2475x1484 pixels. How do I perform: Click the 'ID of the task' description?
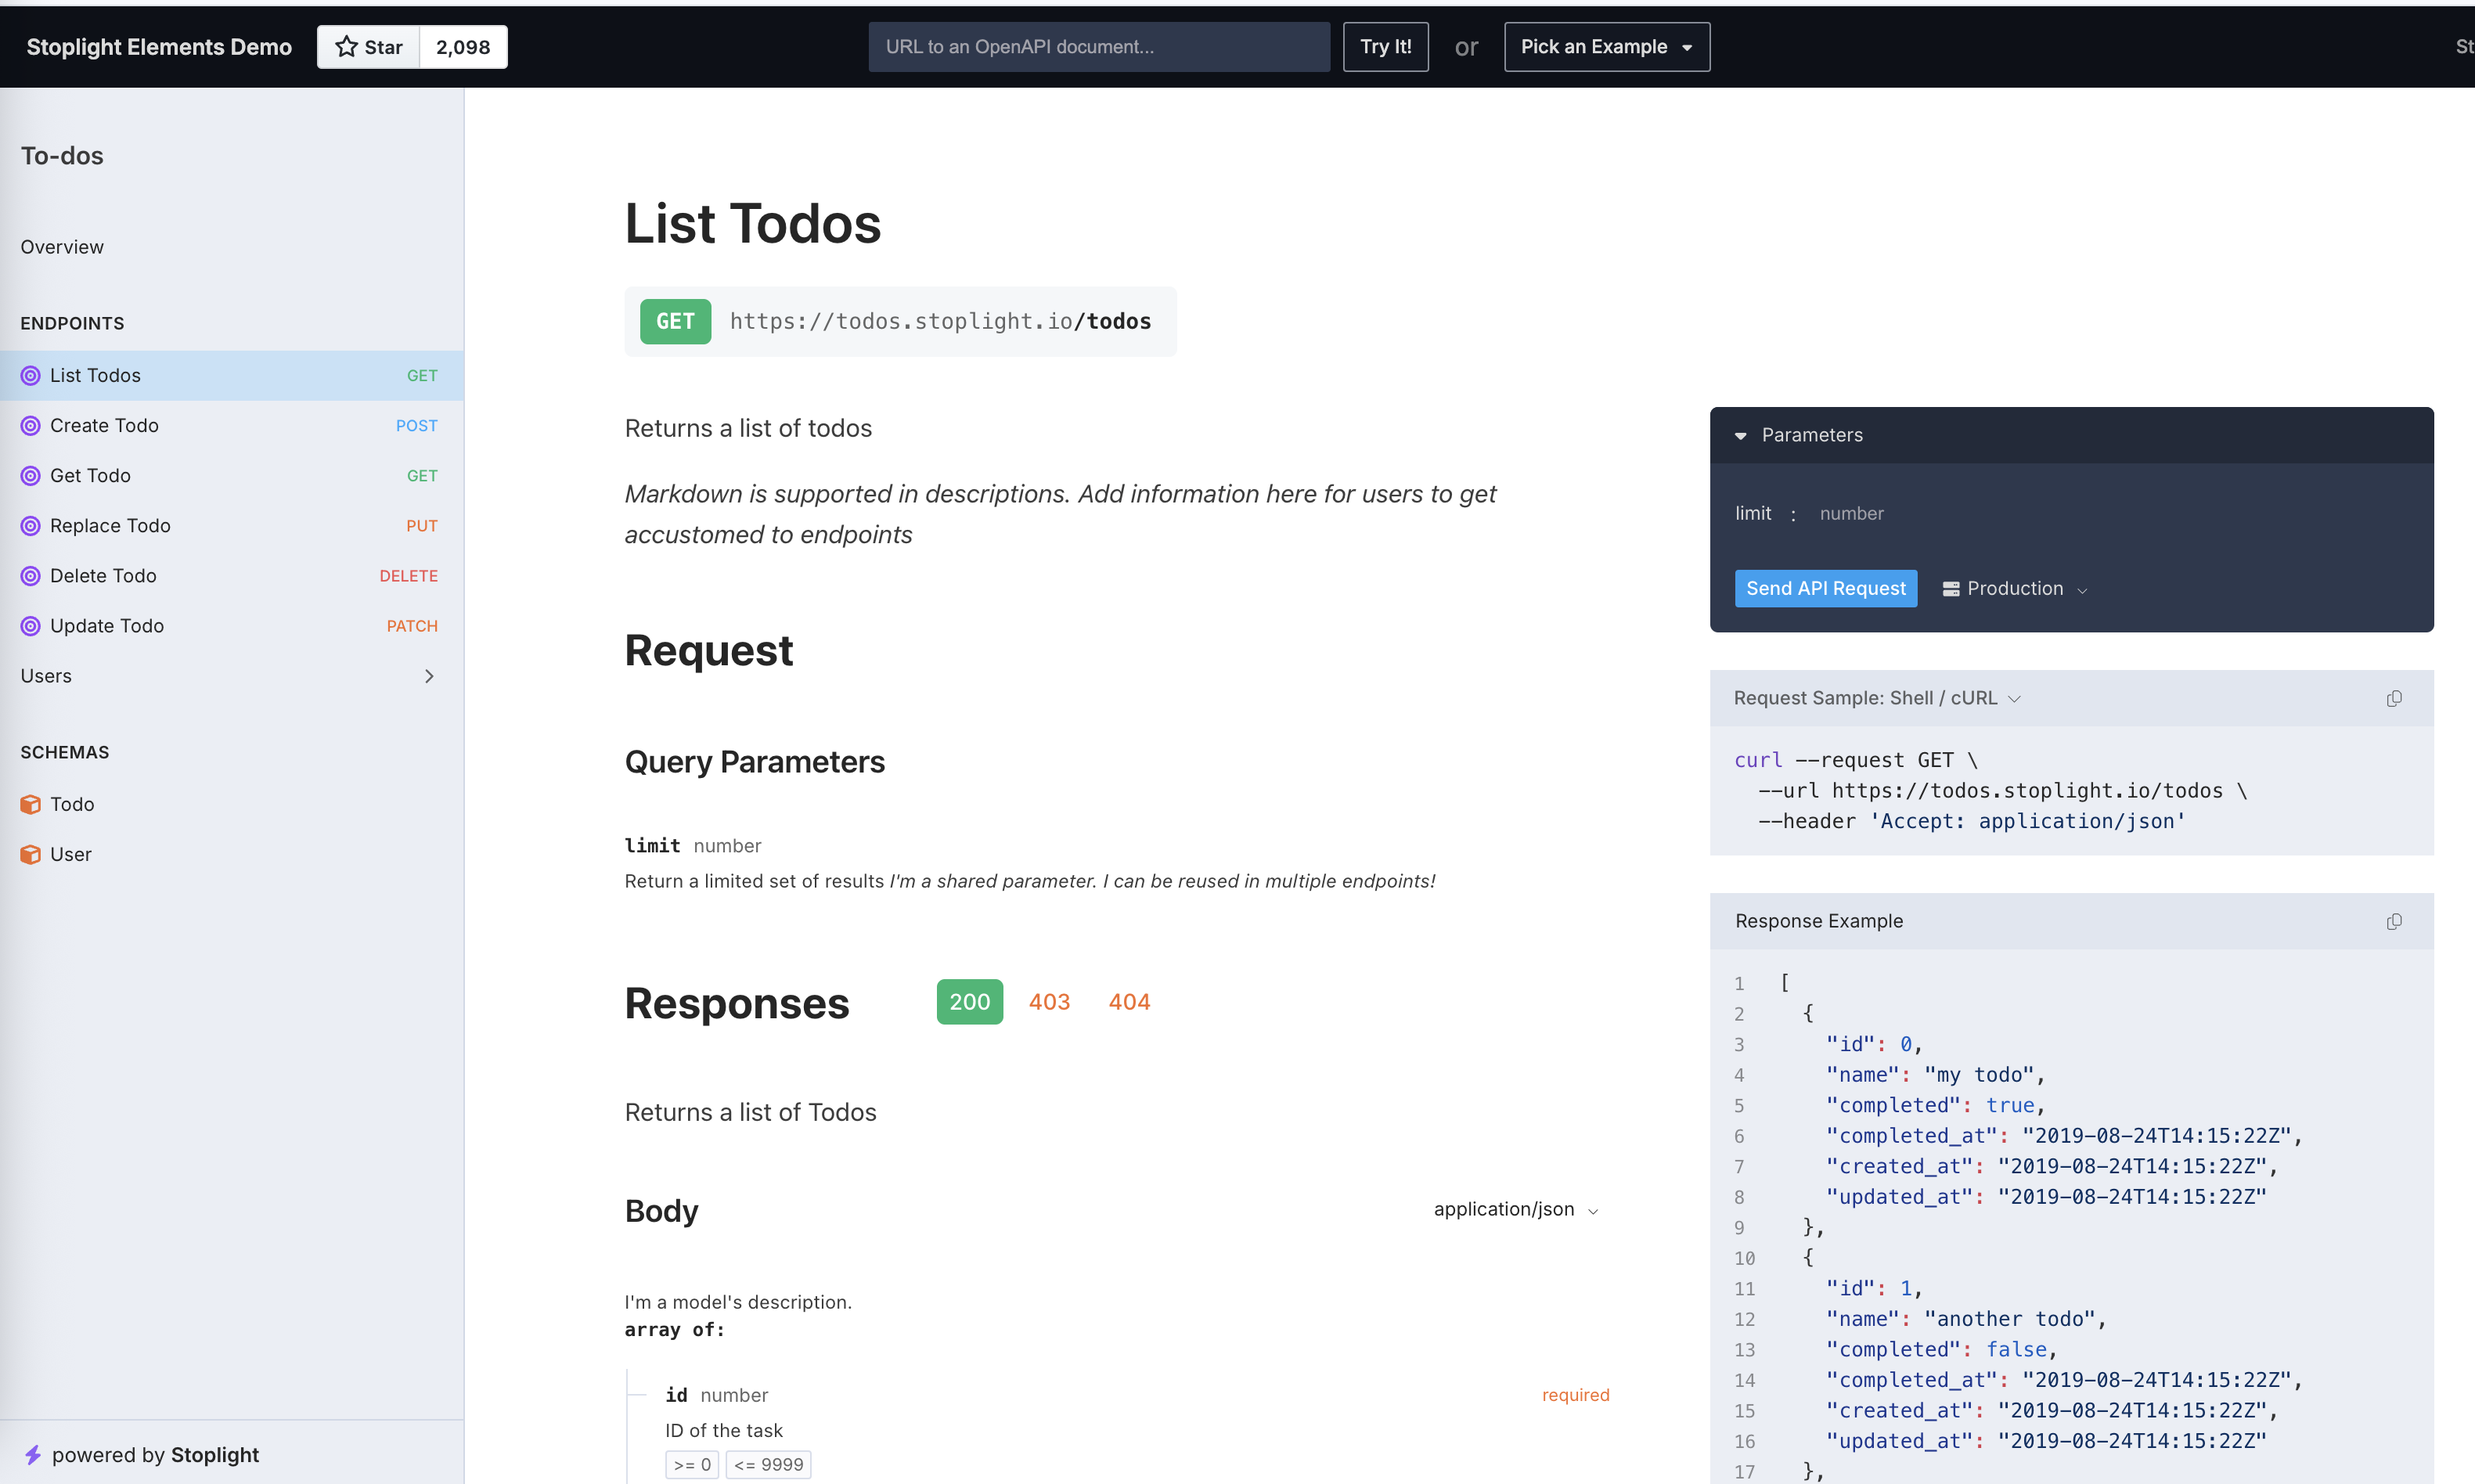click(x=724, y=1431)
